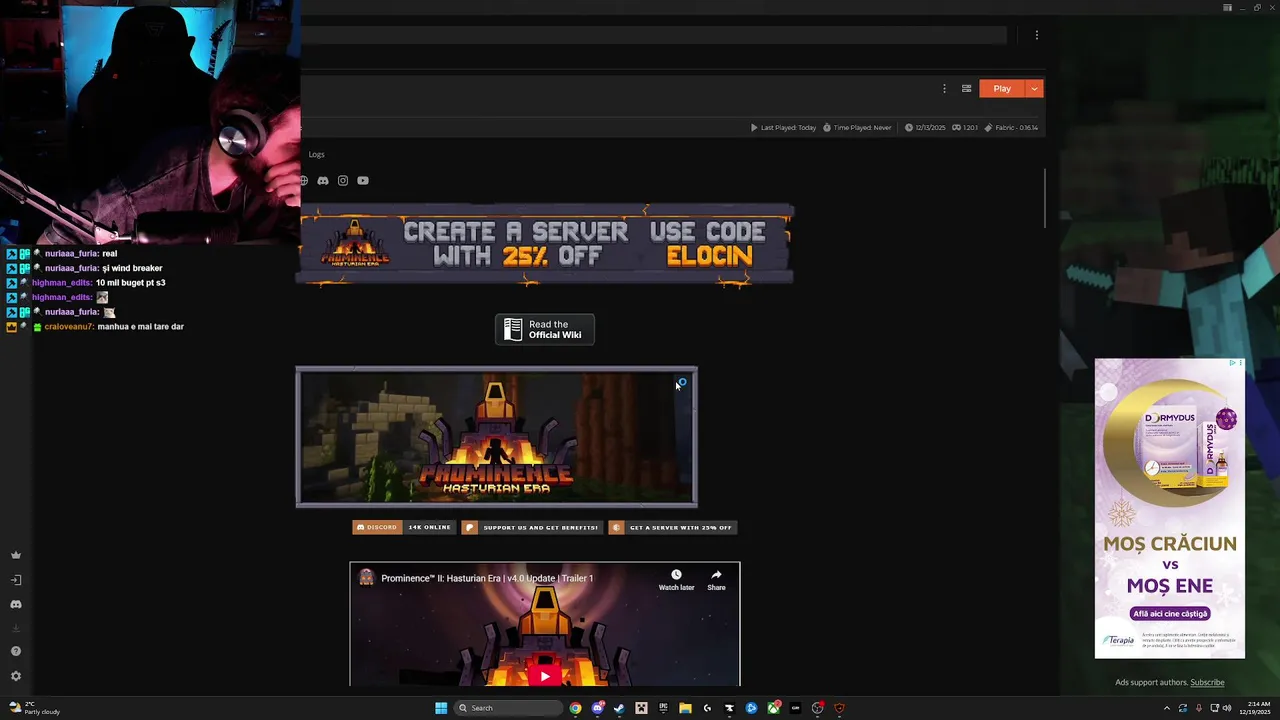
Task: Click the 12/13/2025 date label
Action: pos(925,128)
